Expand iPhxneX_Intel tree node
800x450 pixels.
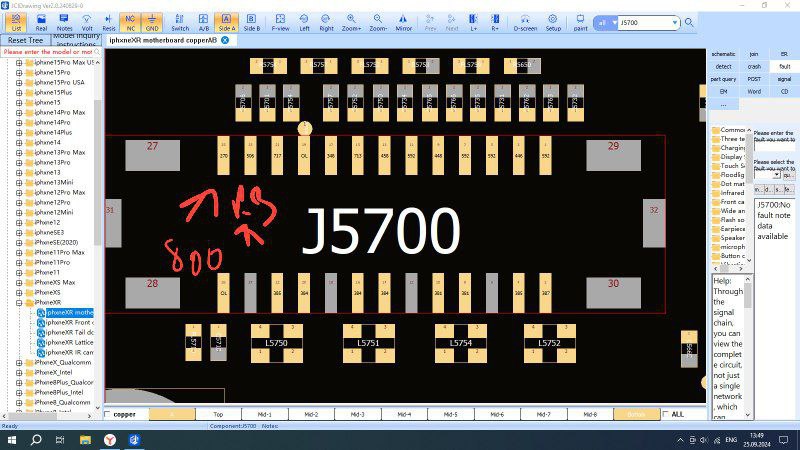[x=19, y=372]
